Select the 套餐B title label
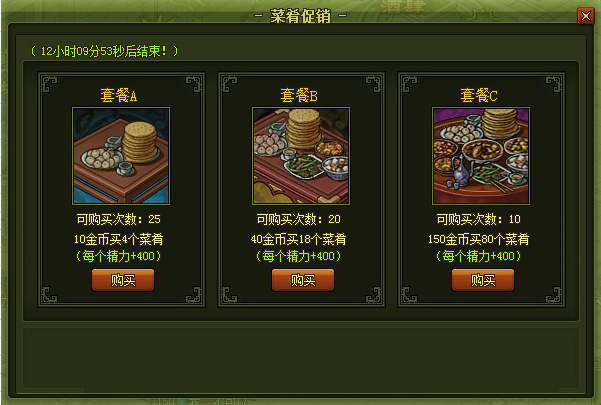Image resolution: width=601 pixels, height=405 pixels. 299,95
